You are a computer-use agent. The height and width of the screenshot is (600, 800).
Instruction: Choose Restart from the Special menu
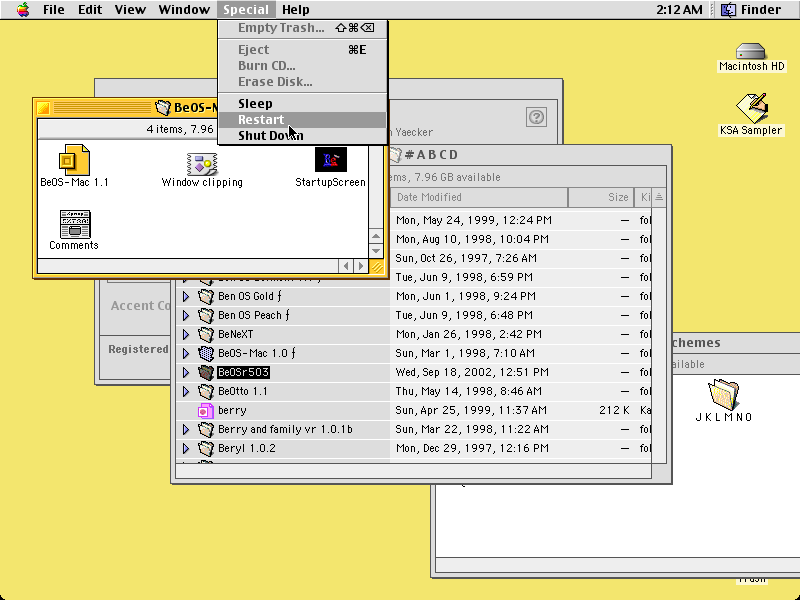coord(303,120)
